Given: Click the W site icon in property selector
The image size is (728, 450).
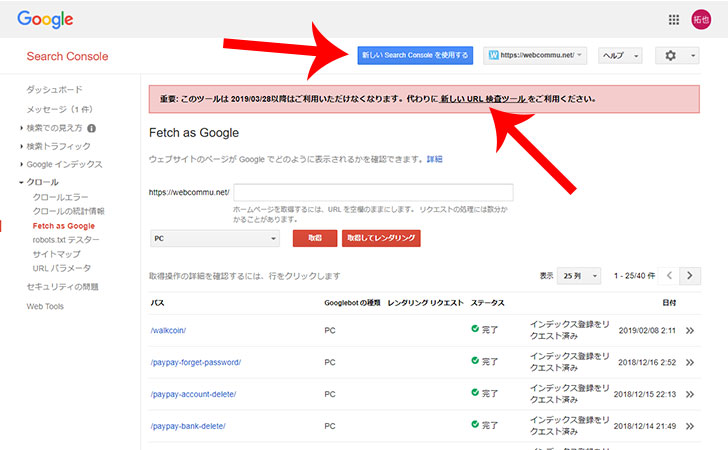Looking at the screenshot, I should [x=494, y=55].
